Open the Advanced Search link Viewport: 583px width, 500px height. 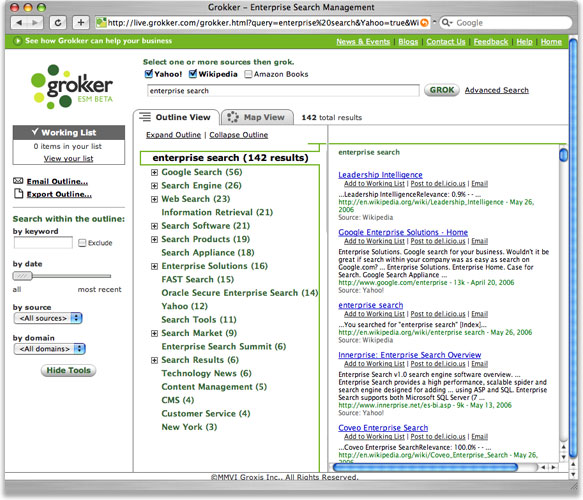tap(496, 90)
